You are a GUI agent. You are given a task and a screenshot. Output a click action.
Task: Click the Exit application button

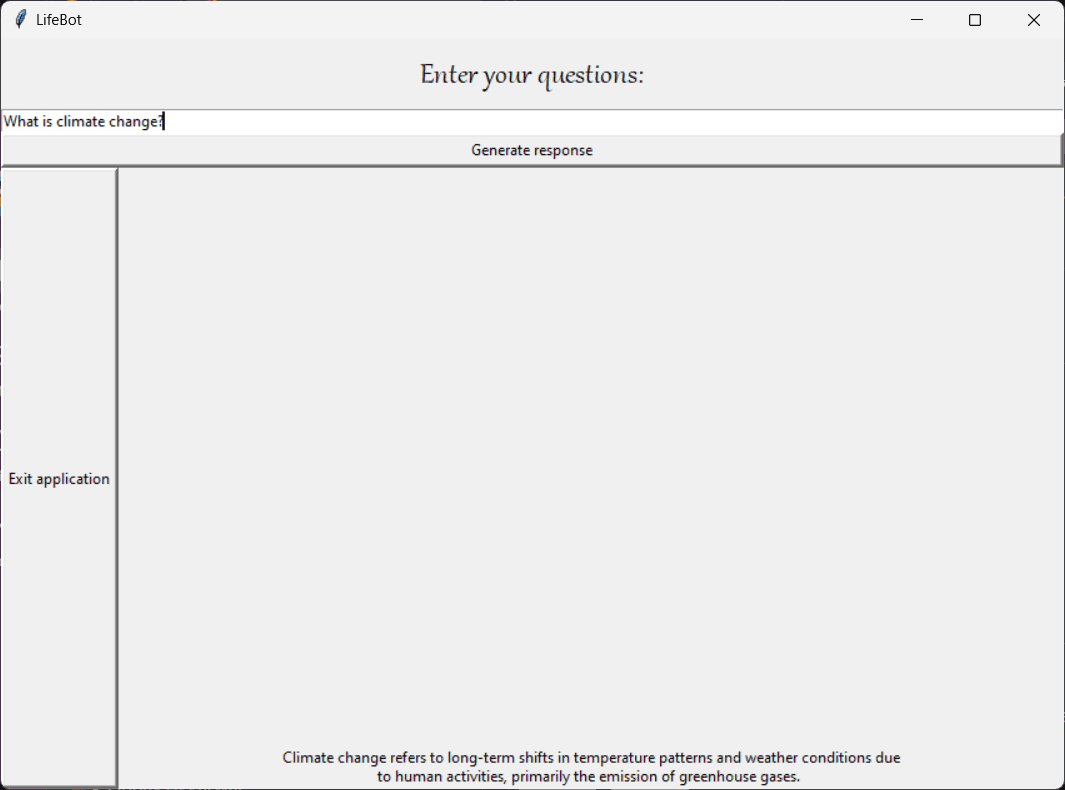coord(59,478)
